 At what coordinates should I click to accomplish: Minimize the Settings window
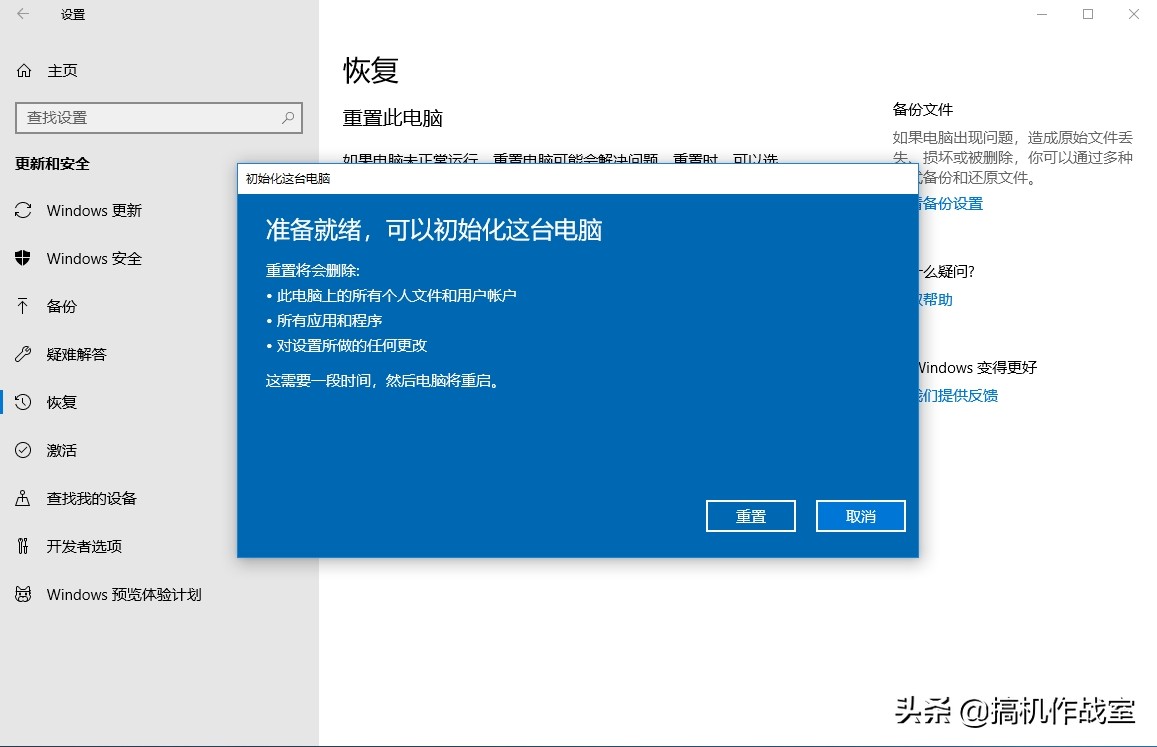(x=1041, y=14)
